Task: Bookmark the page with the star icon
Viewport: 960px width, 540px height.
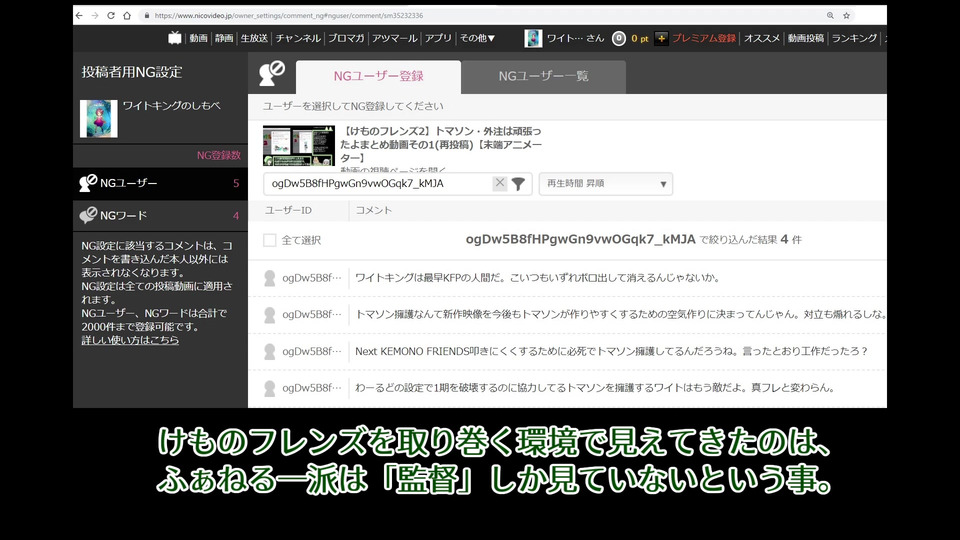Action: (846, 15)
